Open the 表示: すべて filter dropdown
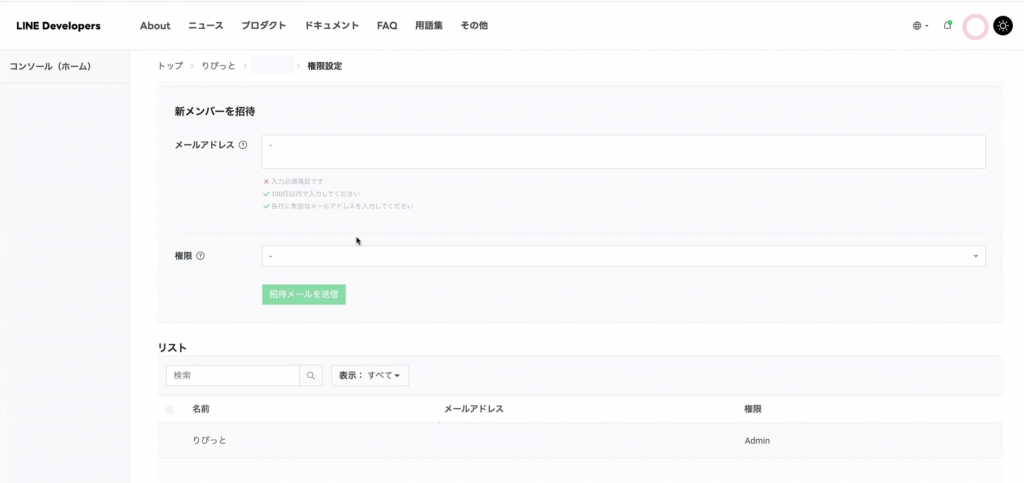The width and height of the screenshot is (1024, 483). [x=370, y=376]
